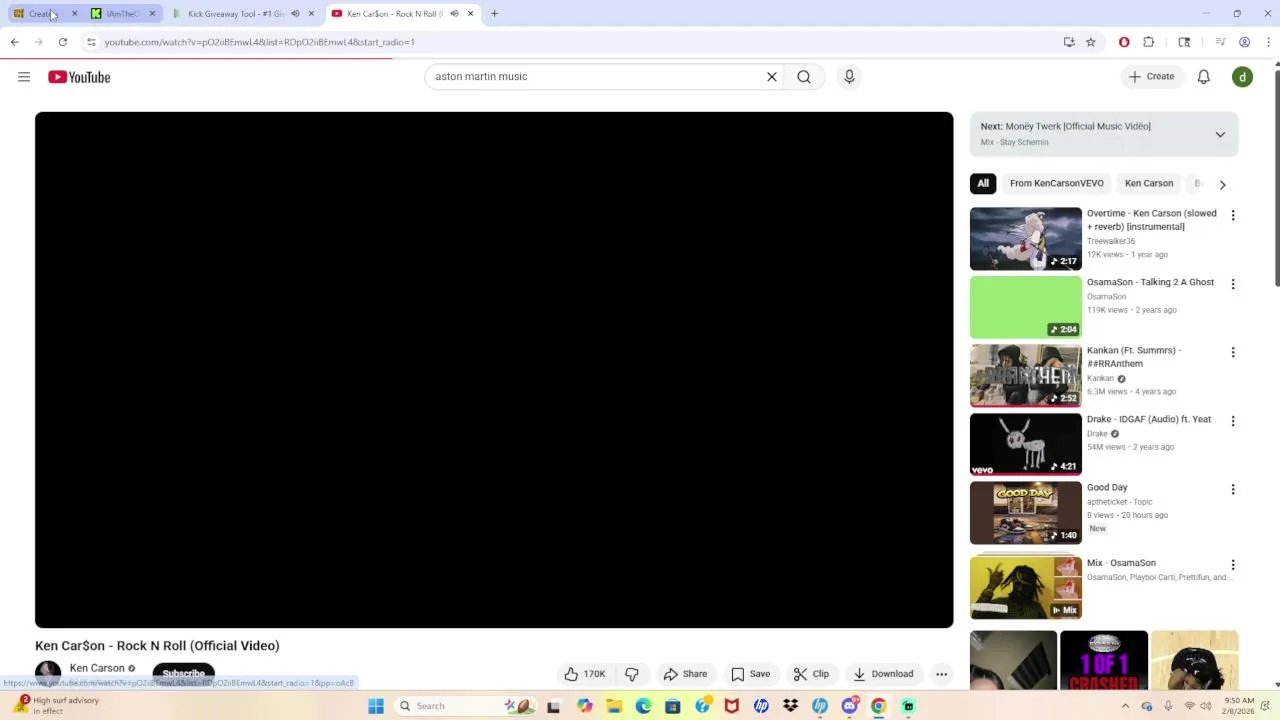Open the account avatar menu
This screenshot has width=1280, height=720.
[x=1242, y=77]
